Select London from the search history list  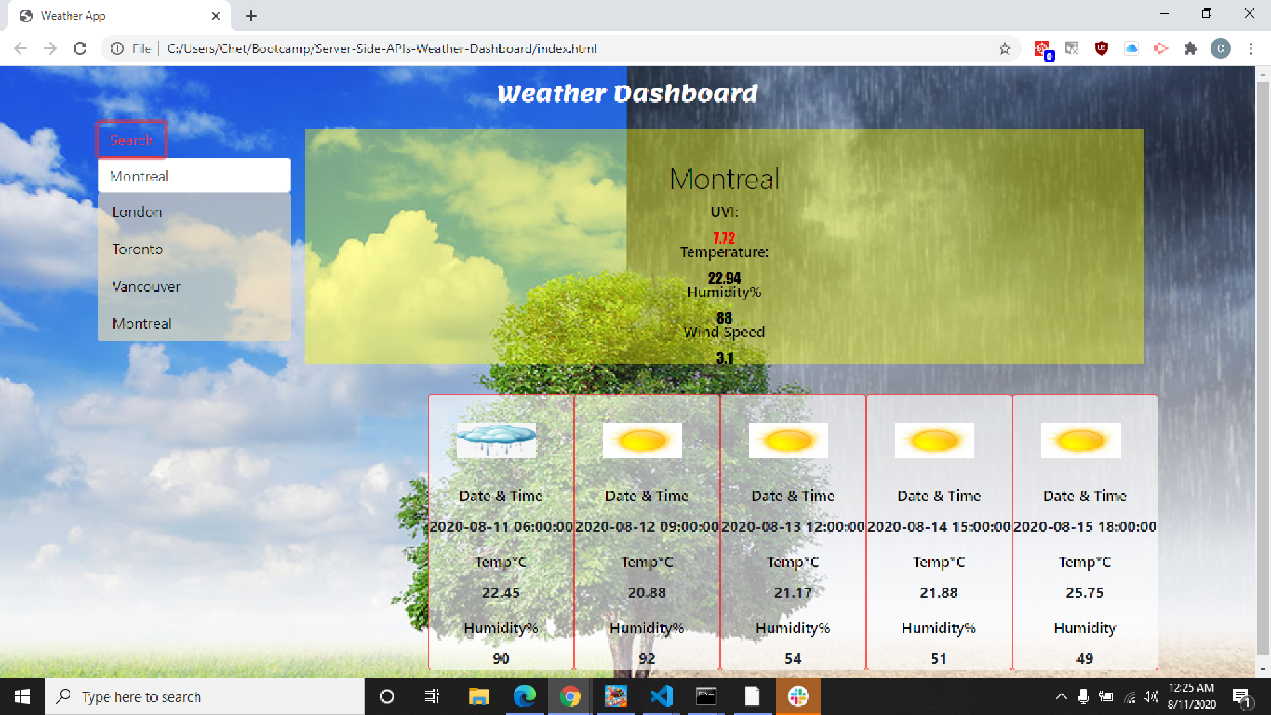(137, 211)
